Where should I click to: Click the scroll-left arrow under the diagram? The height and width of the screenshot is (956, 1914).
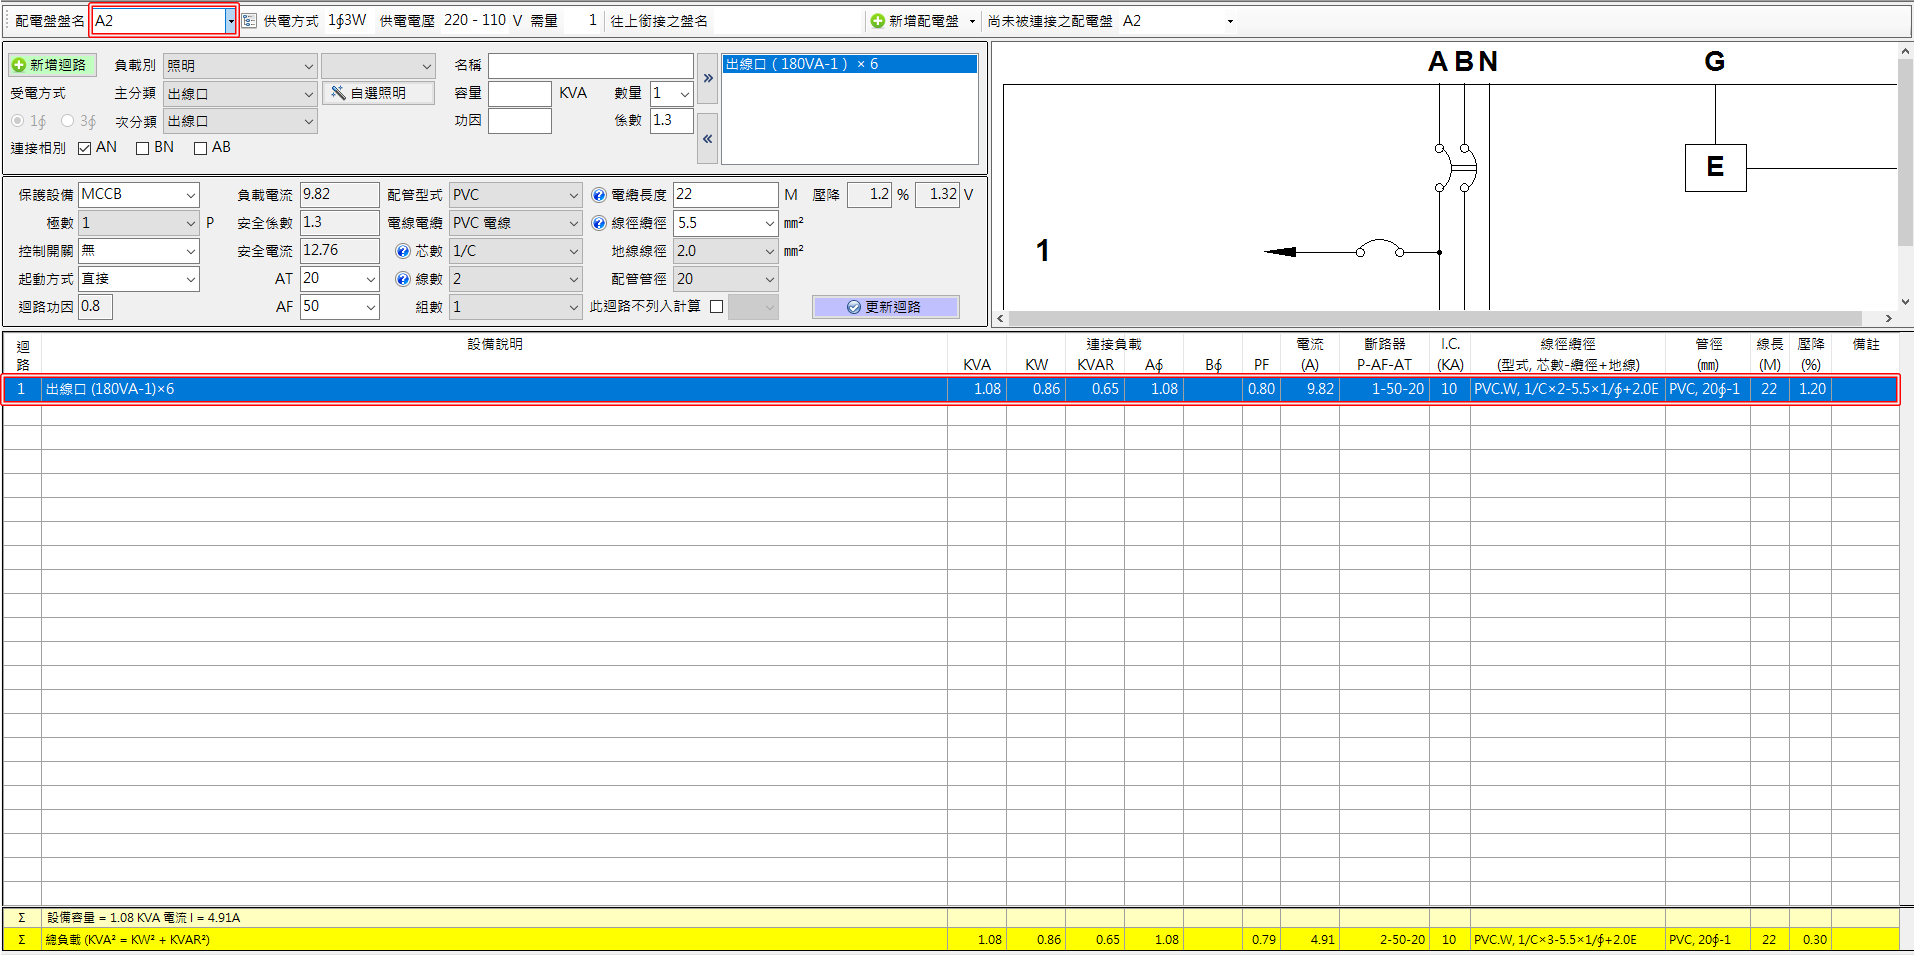point(1001,319)
